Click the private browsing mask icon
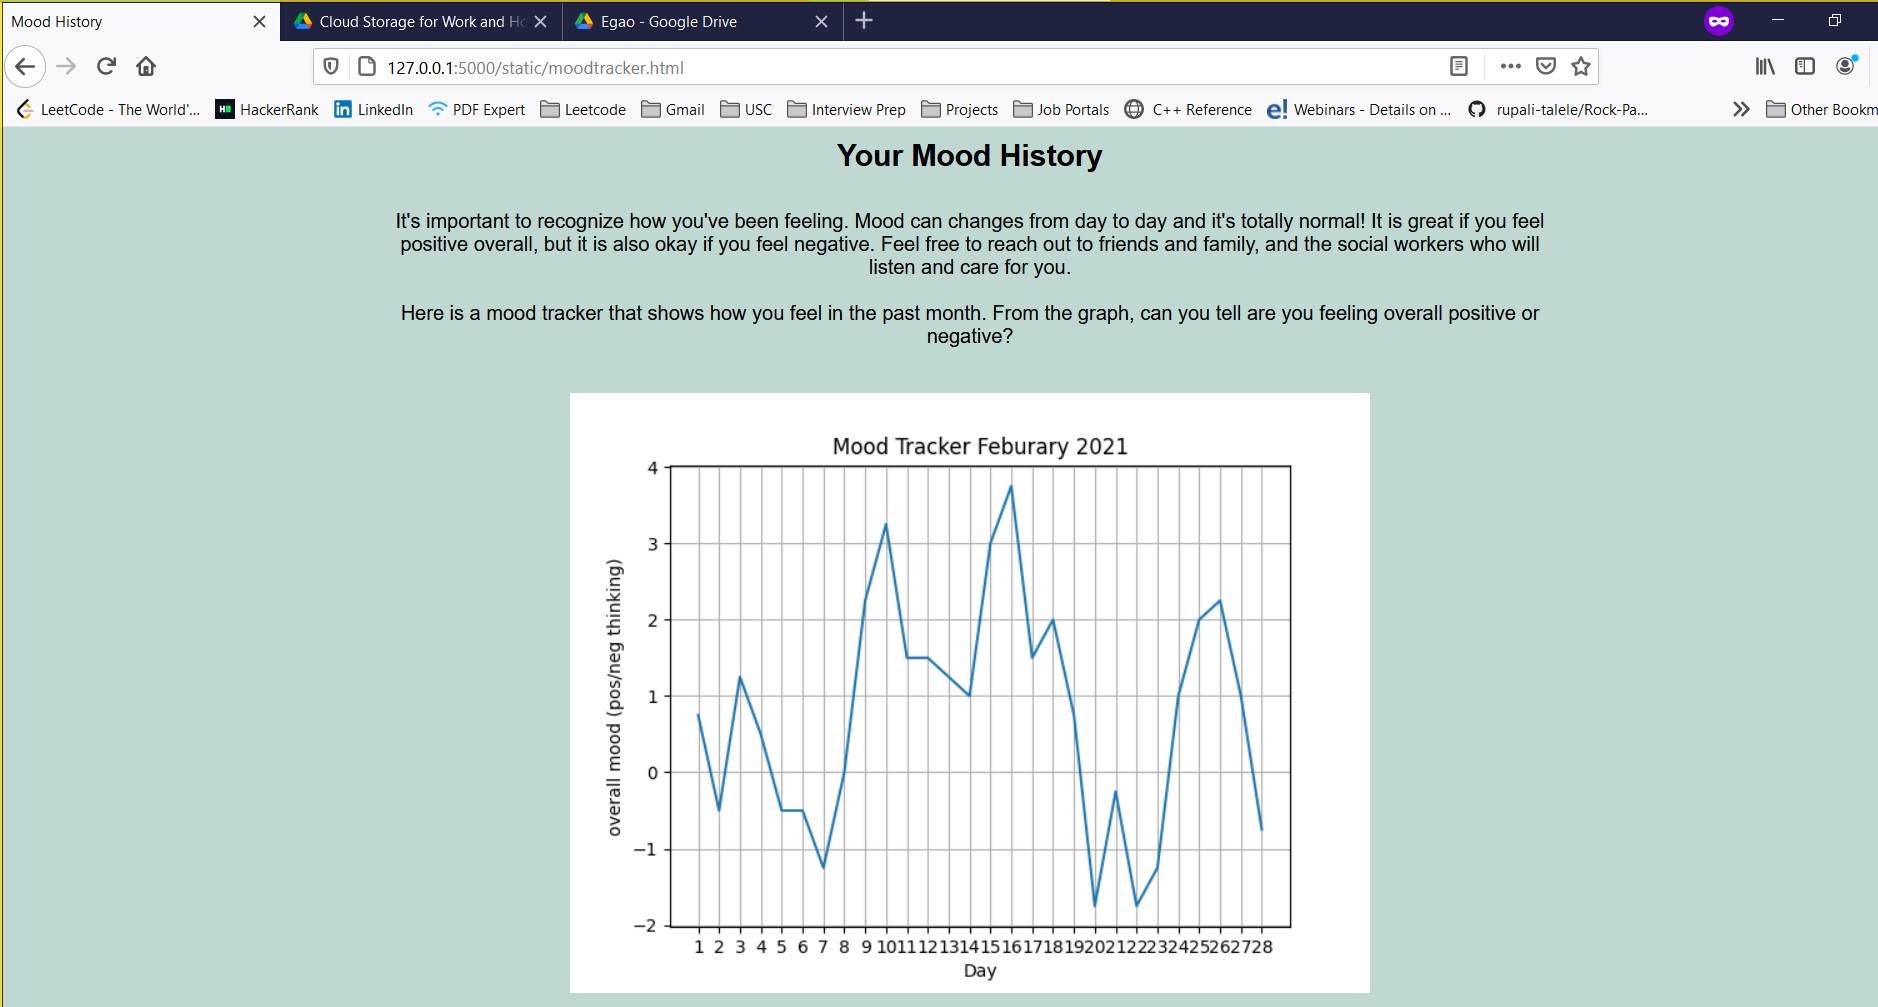 pyautogui.click(x=1719, y=21)
